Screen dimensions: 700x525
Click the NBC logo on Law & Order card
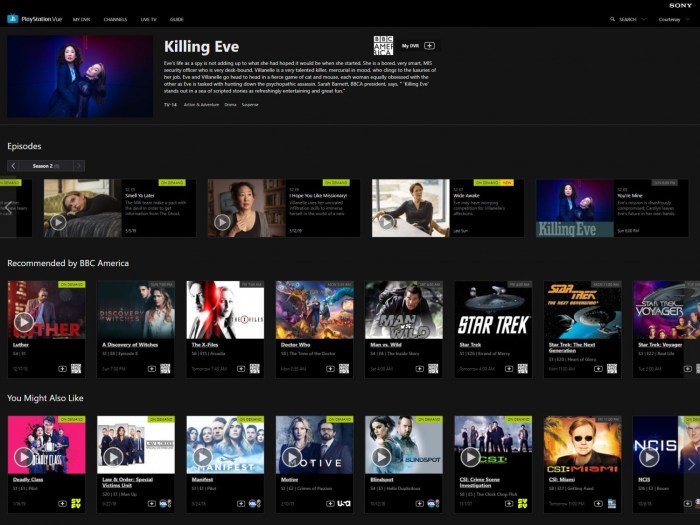tap(165, 504)
